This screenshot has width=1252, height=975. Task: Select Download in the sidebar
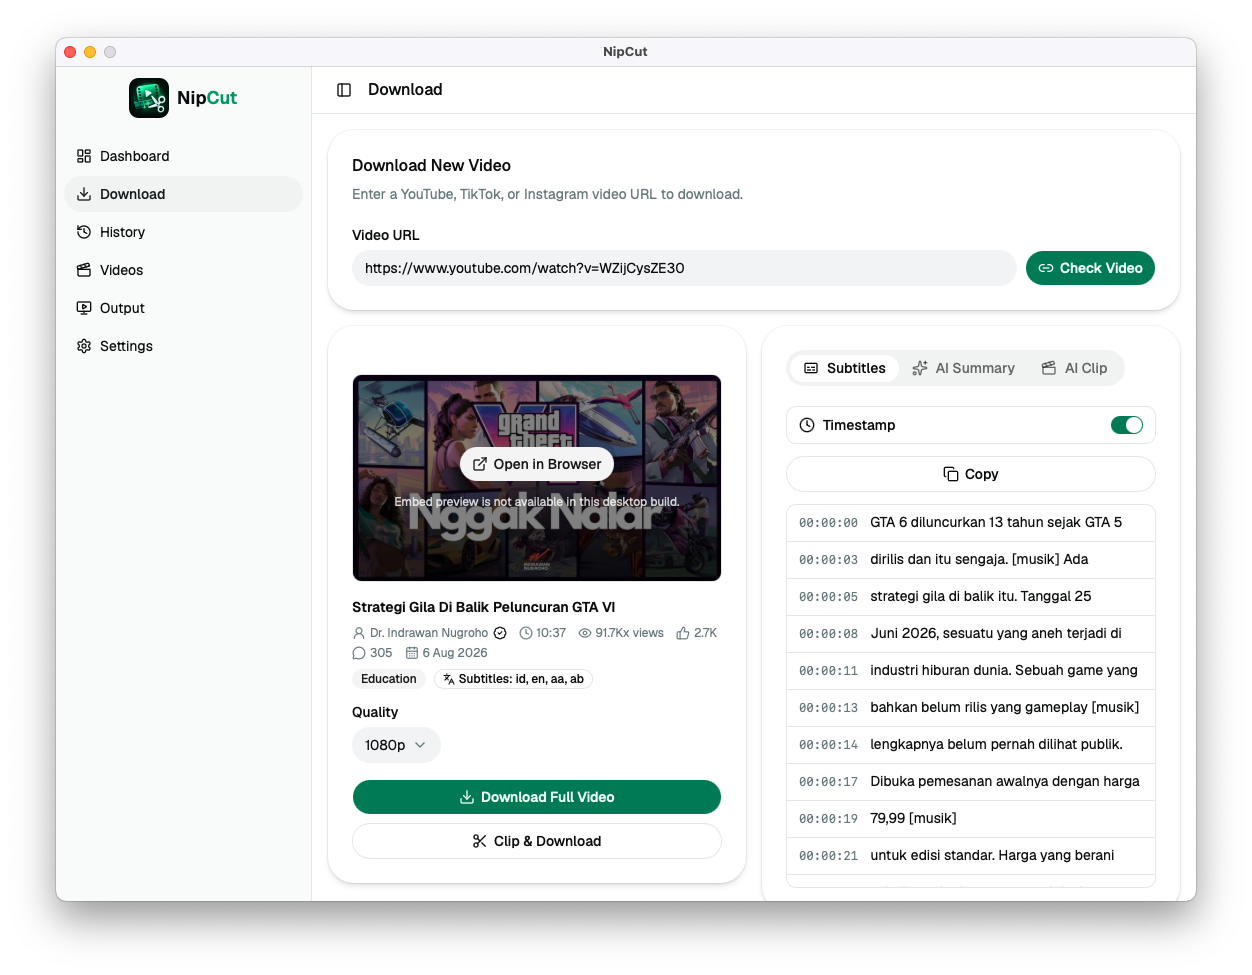183,194
